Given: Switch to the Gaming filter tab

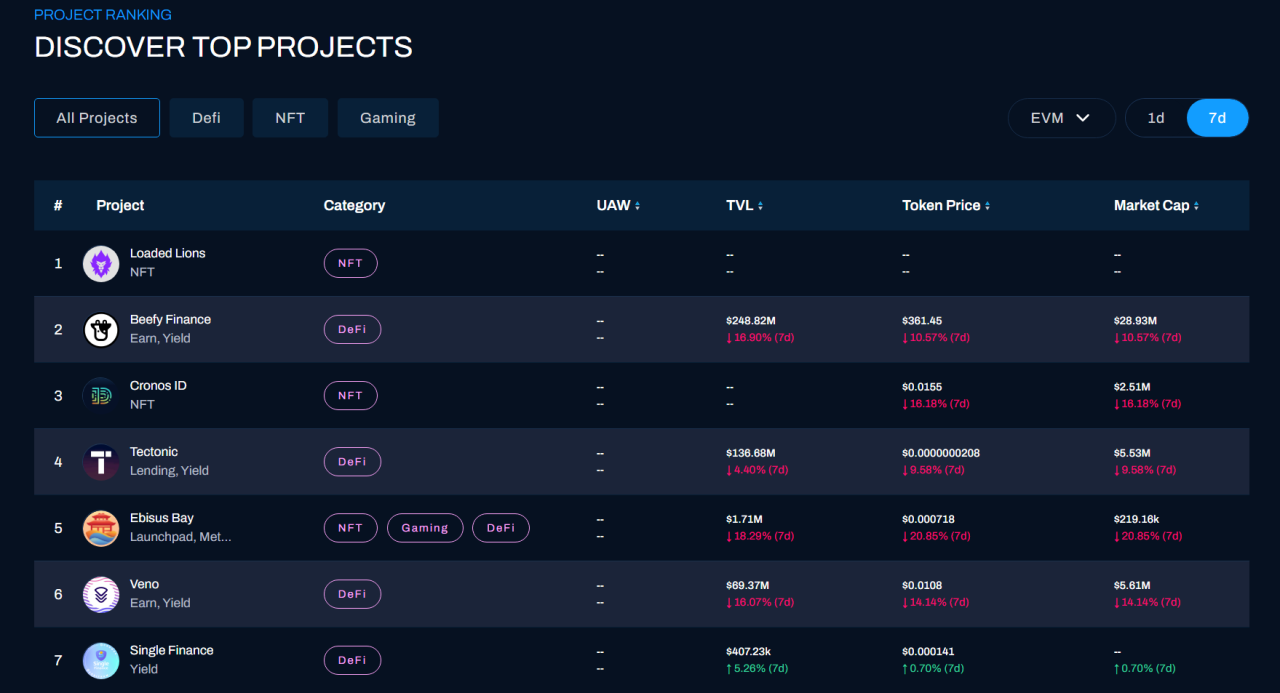Looking at the screenshot, I should (x=387, y=118).
